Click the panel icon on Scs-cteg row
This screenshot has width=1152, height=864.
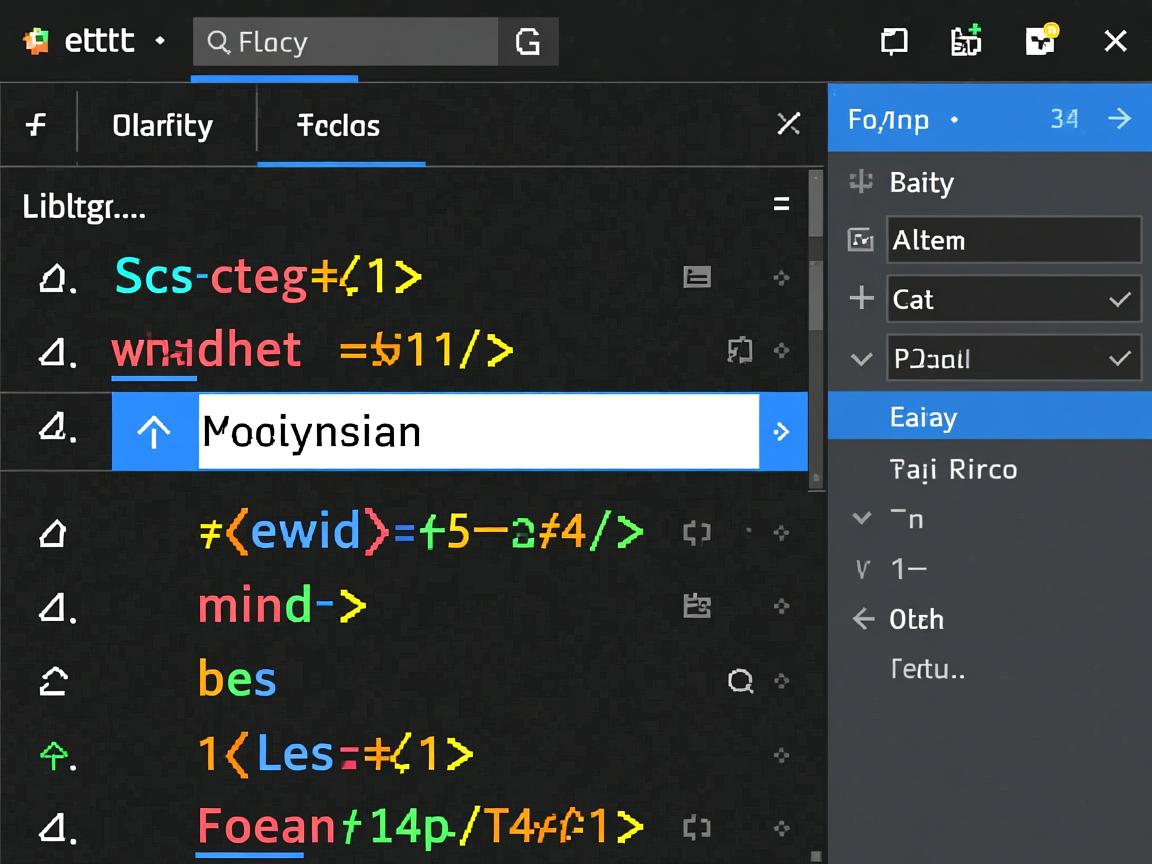coord(697,277)
